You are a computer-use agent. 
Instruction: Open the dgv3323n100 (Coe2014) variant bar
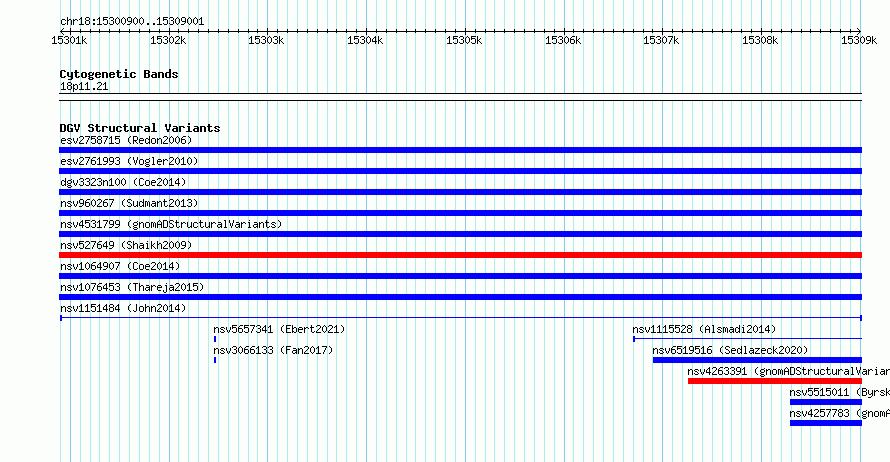coord(460,192)
